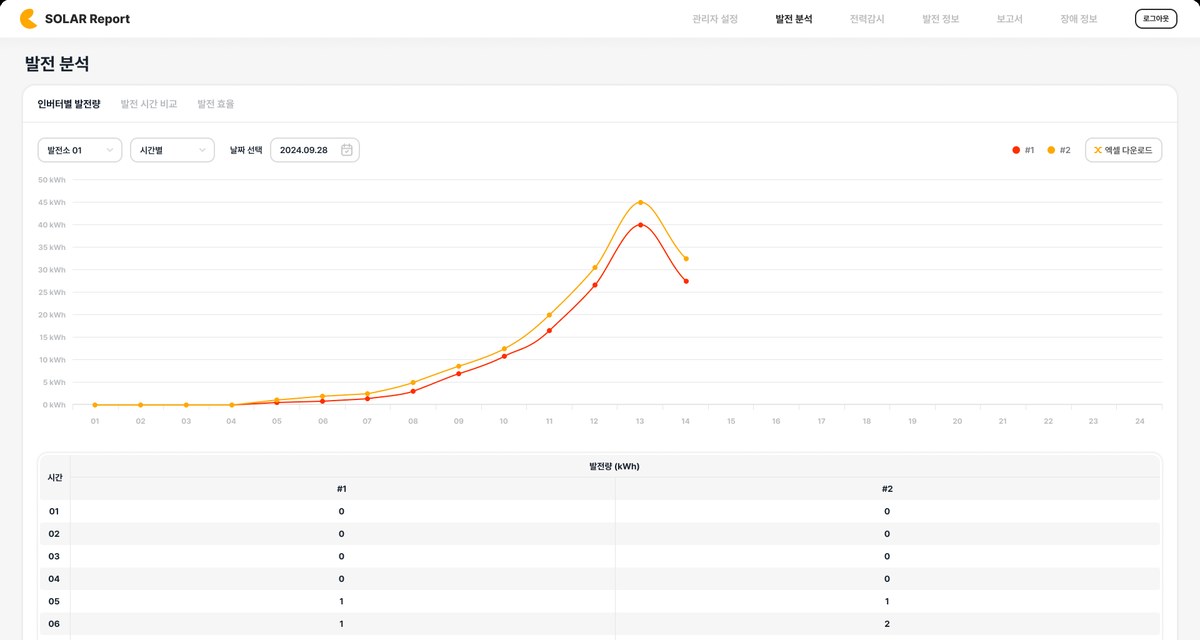
Task: Select the 05 row time cell
Action: [55, 601]
